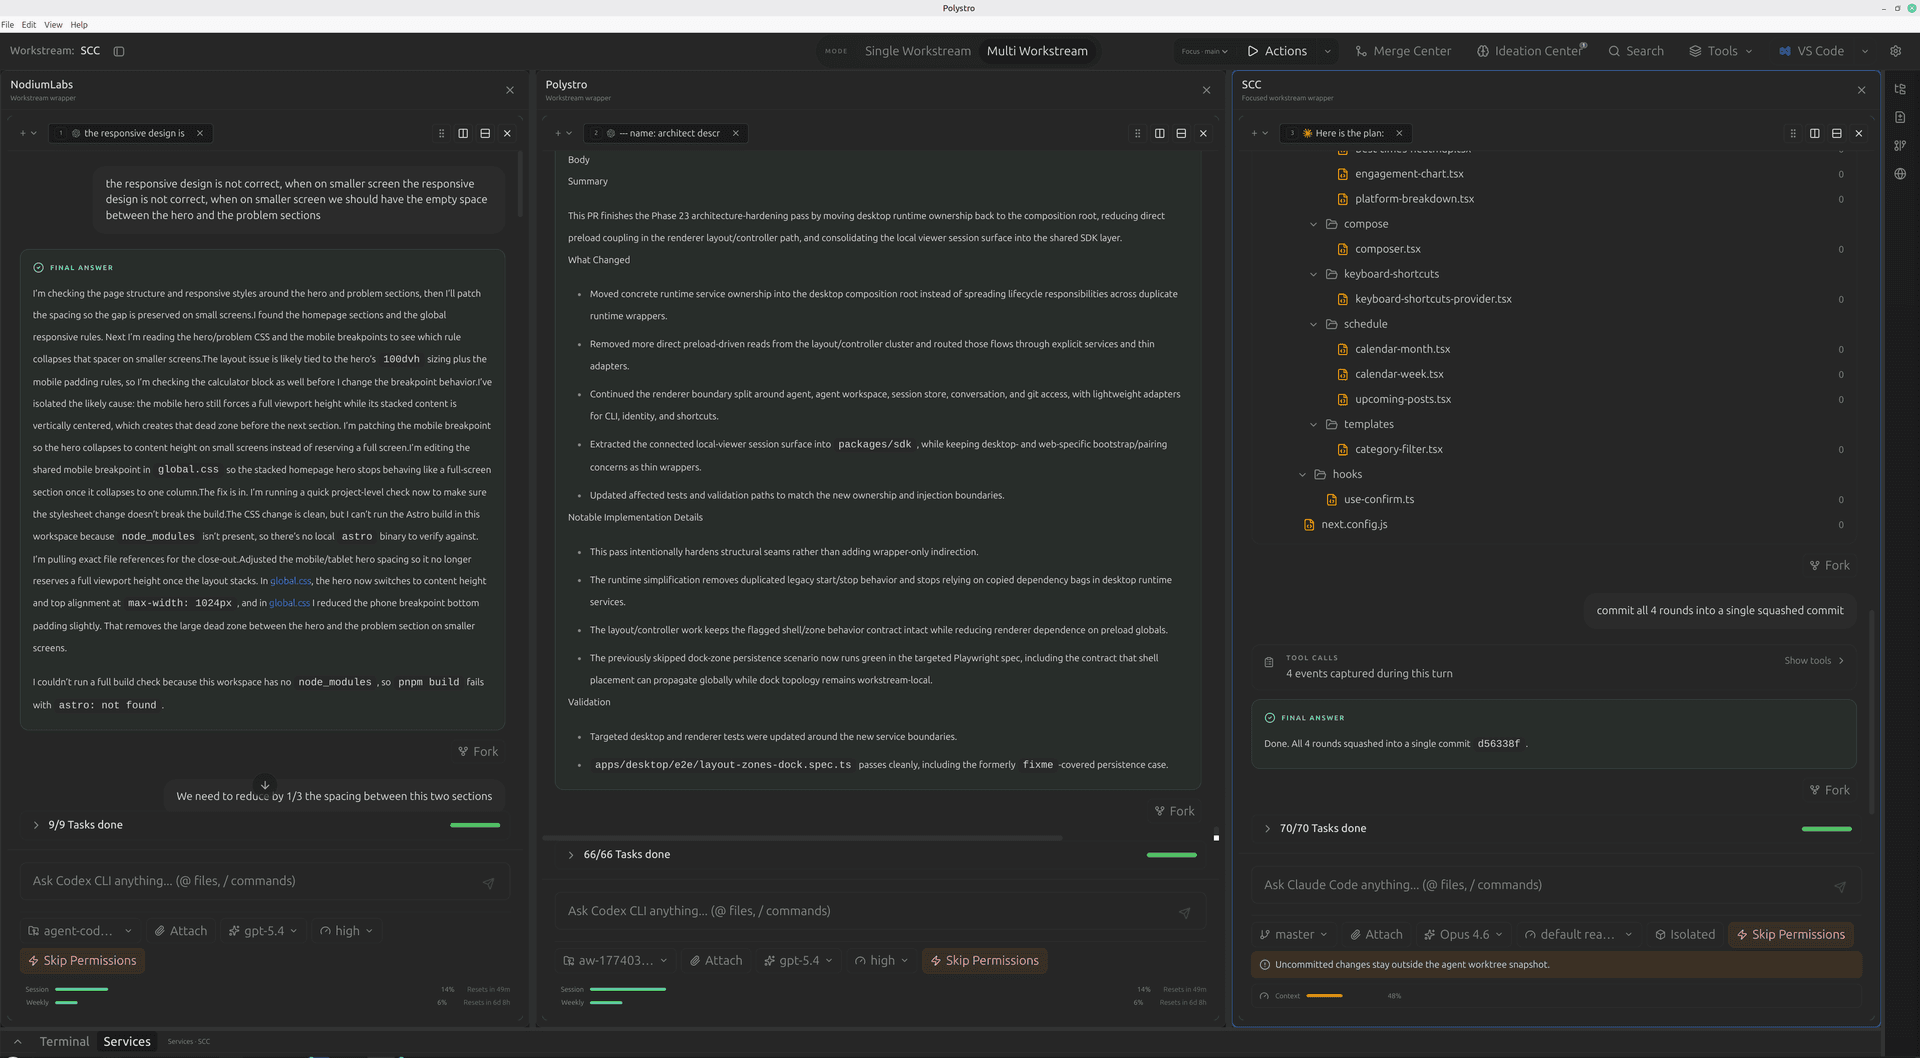Open the settings gear icon in top toolbar
Image resolution: width=1920 pixels, height=1058 pixels.
point(1895,51)
